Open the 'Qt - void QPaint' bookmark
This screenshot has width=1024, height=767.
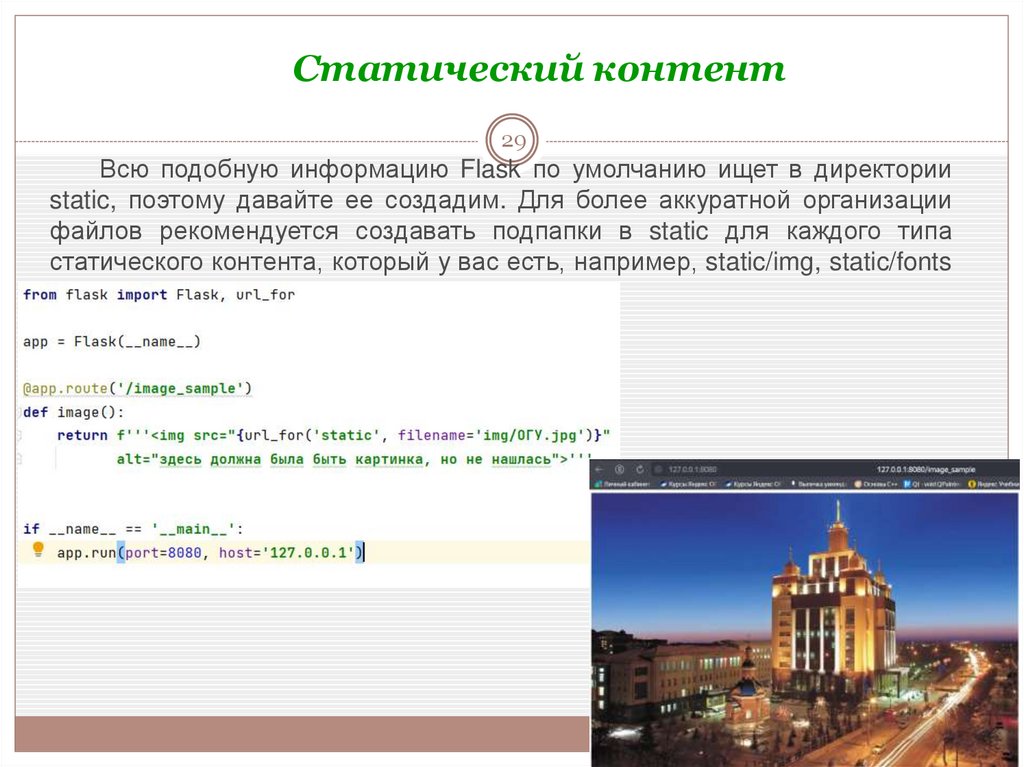931,484
